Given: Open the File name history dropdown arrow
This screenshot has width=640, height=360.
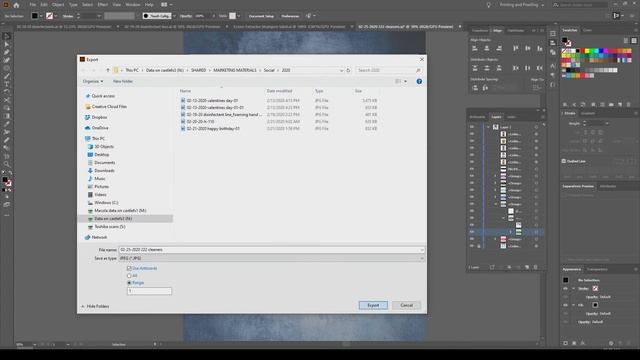Looking at the screenshot, I should tap(422, 250).
